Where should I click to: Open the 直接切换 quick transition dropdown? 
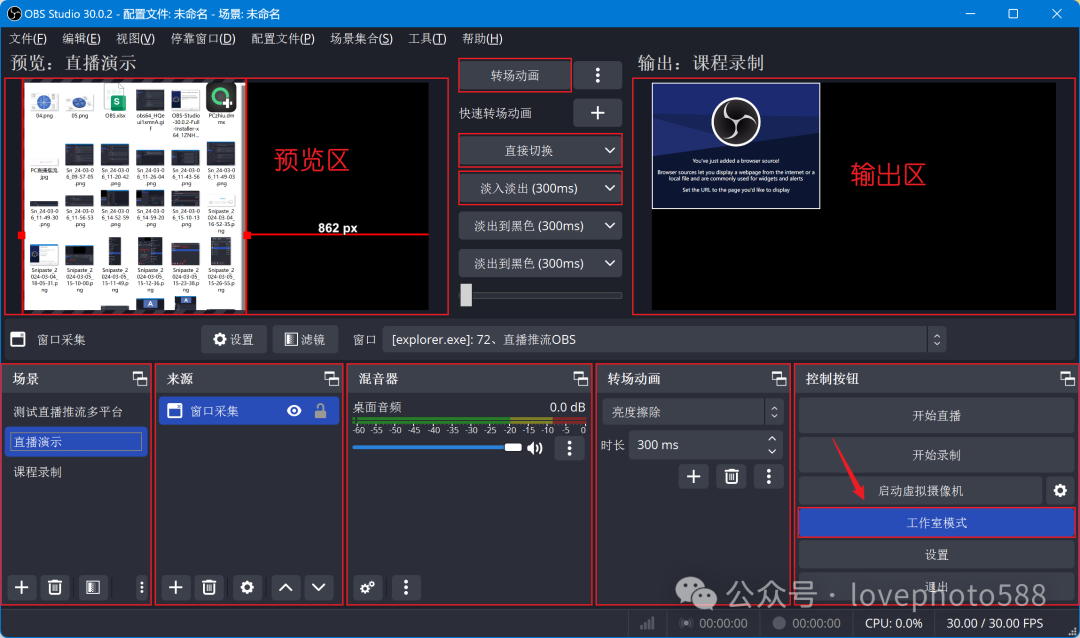click(540, 150)
